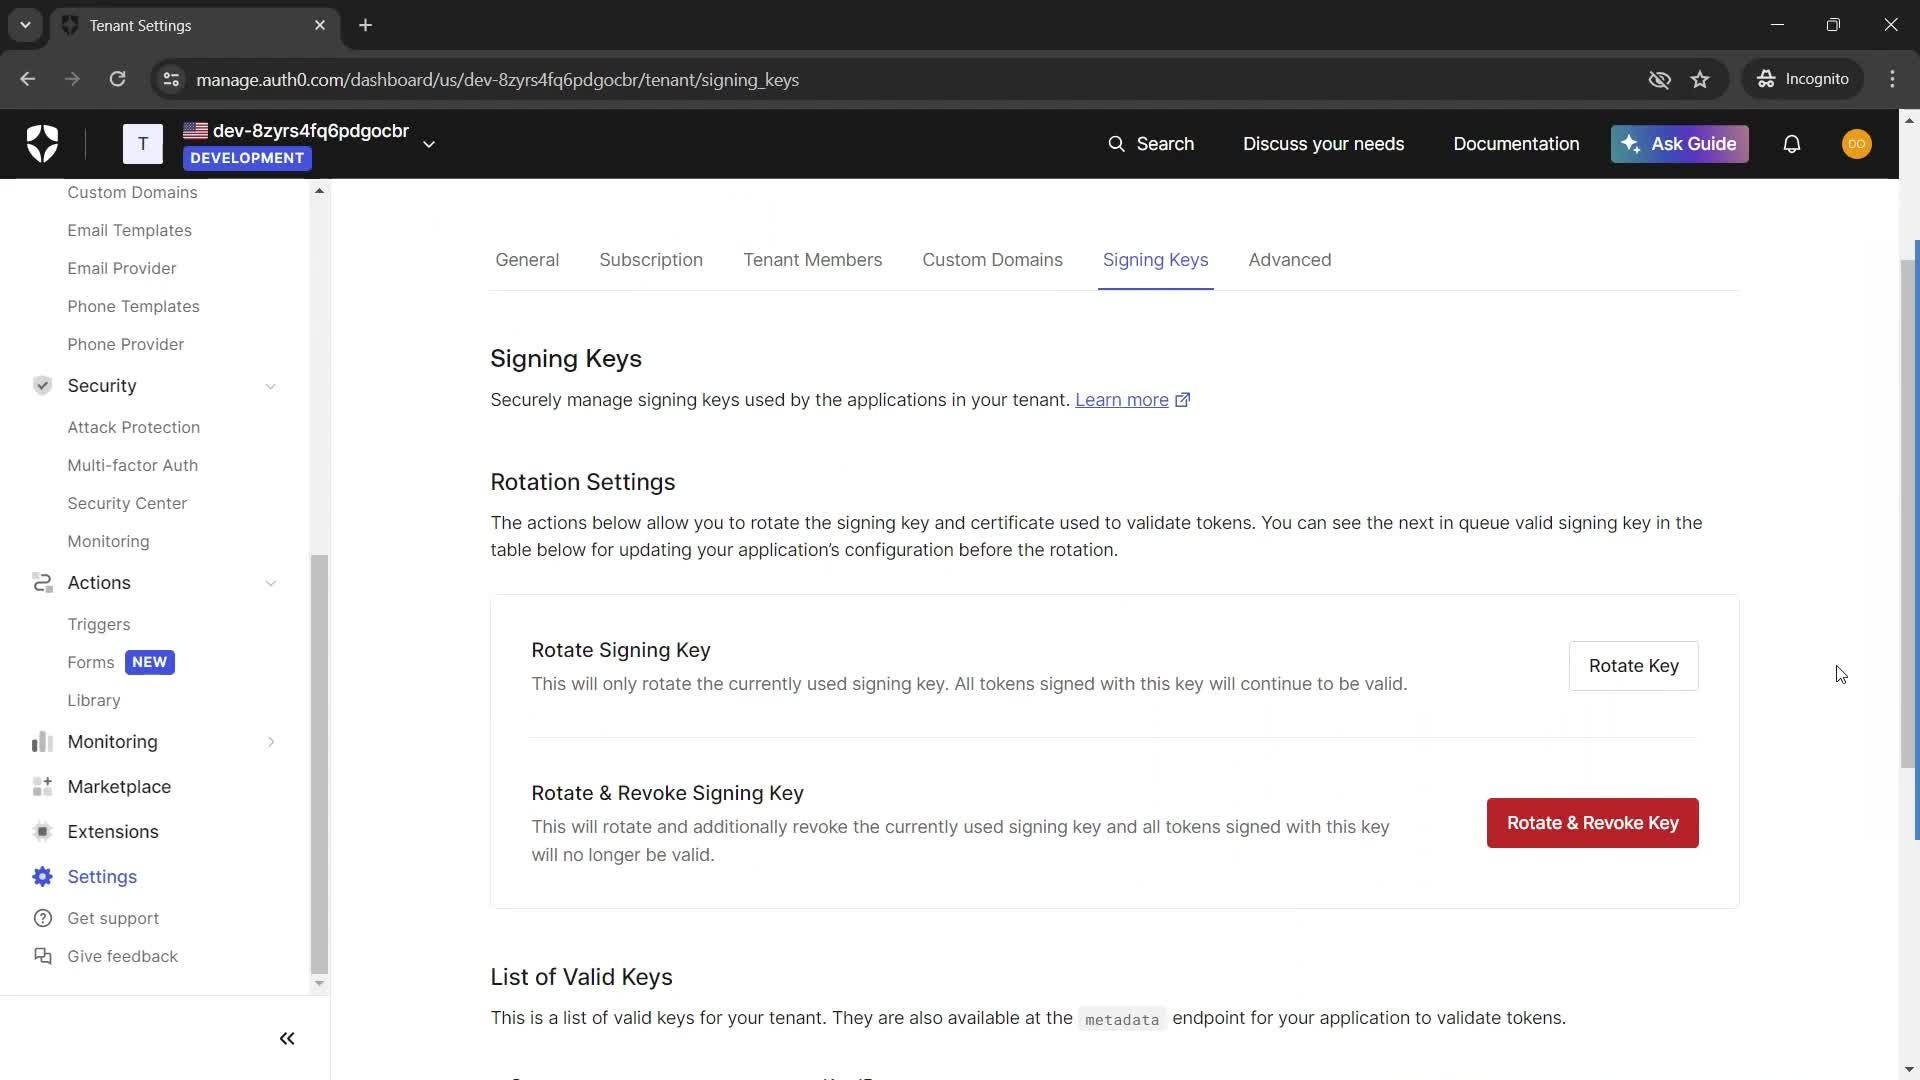This screenshot has width=1920, height=1080.
Task: Click the address bar URL
Action: coord(497,80)
